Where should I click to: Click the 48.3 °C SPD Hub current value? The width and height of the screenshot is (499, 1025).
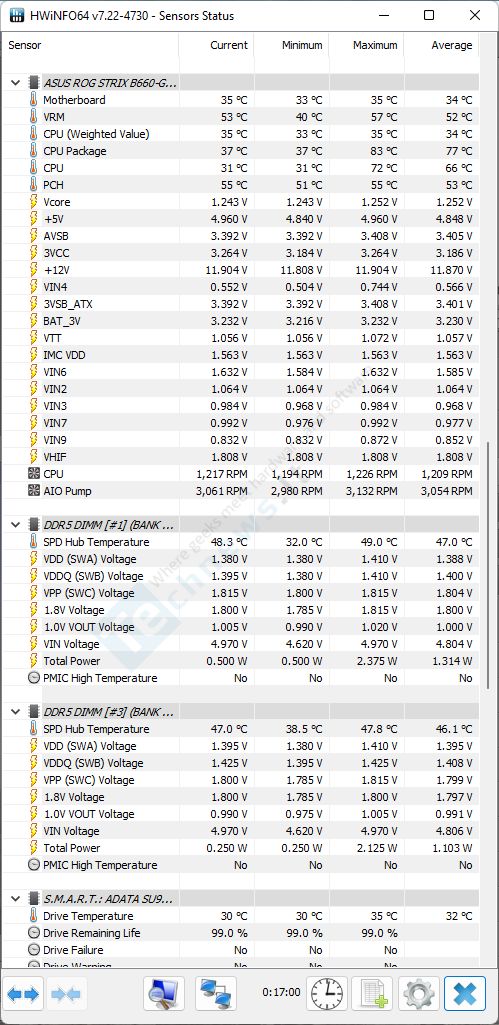[x=227, y=542]
